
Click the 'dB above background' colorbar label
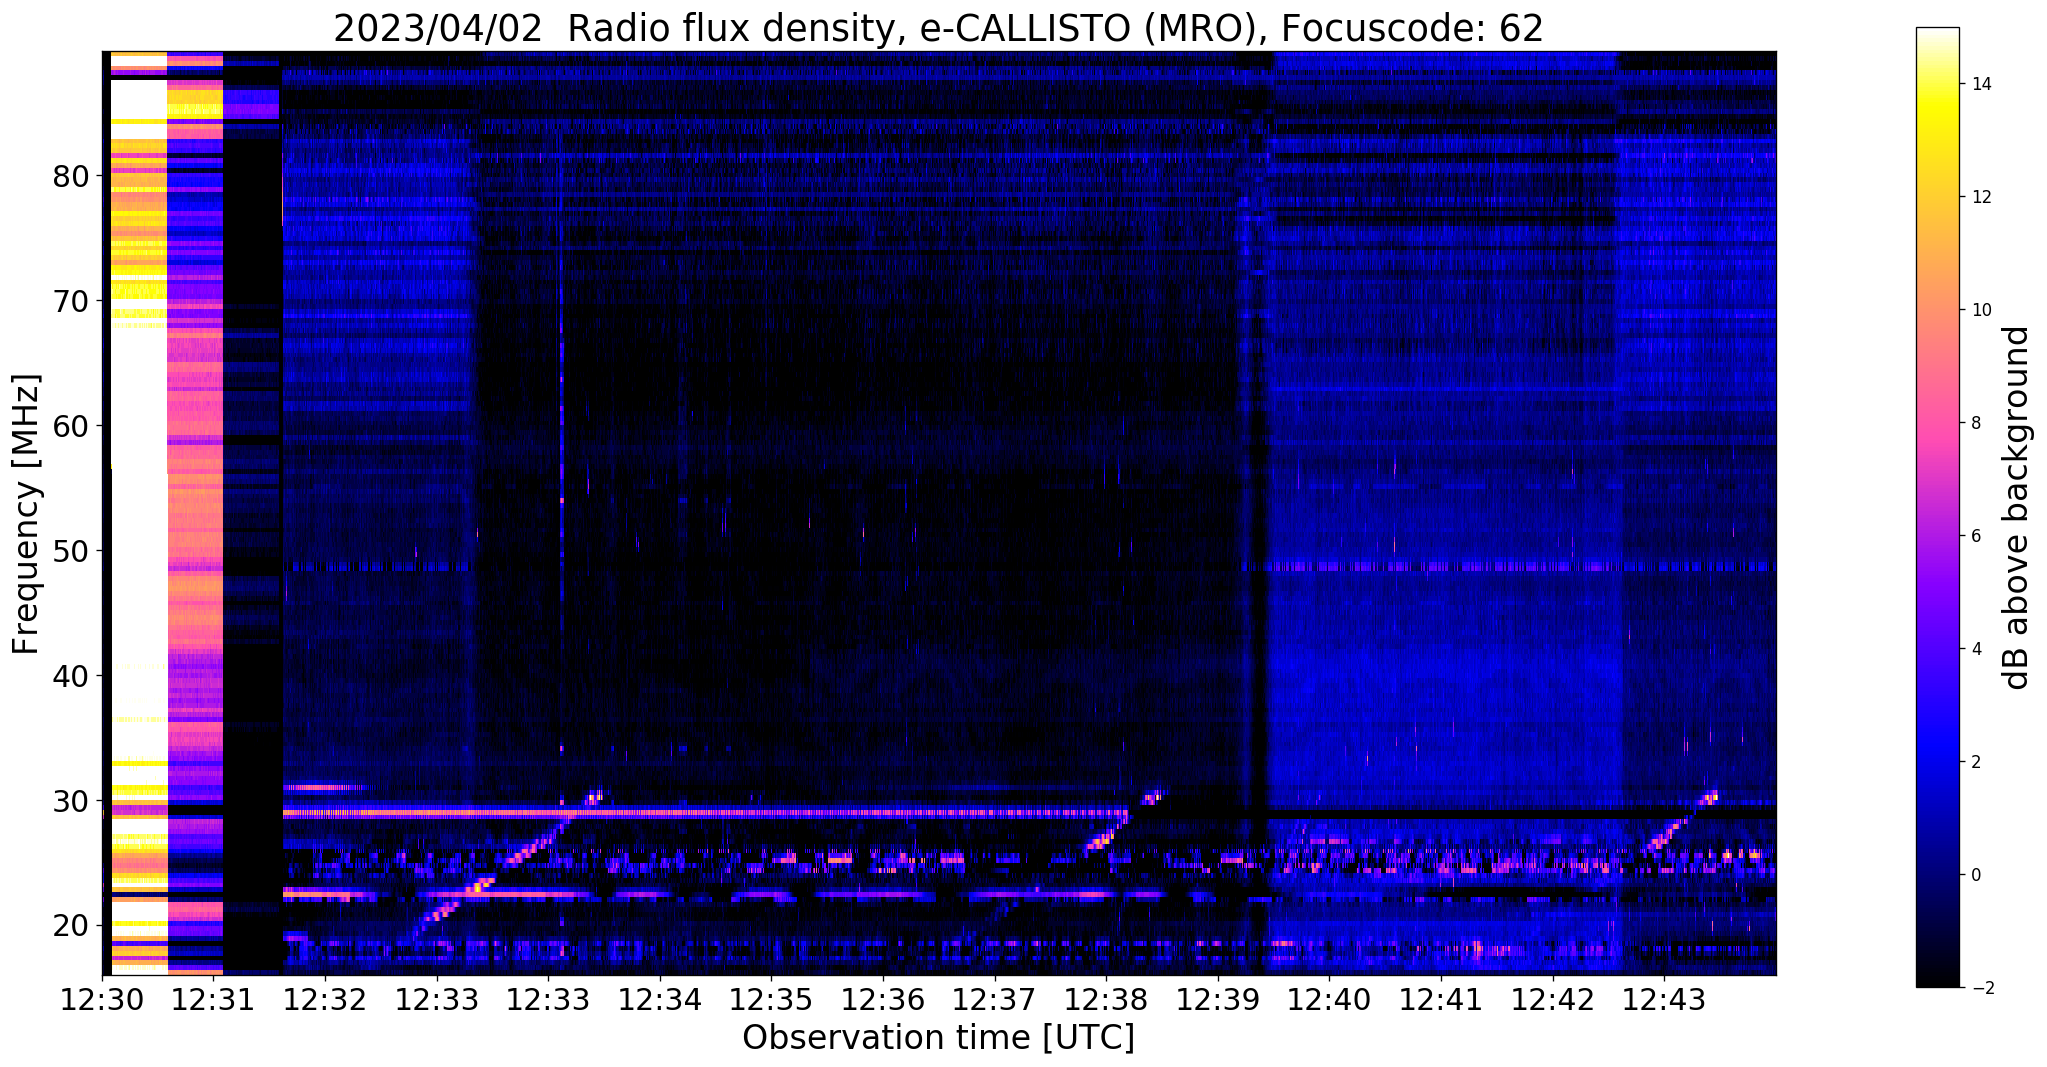click(2017, 507)
